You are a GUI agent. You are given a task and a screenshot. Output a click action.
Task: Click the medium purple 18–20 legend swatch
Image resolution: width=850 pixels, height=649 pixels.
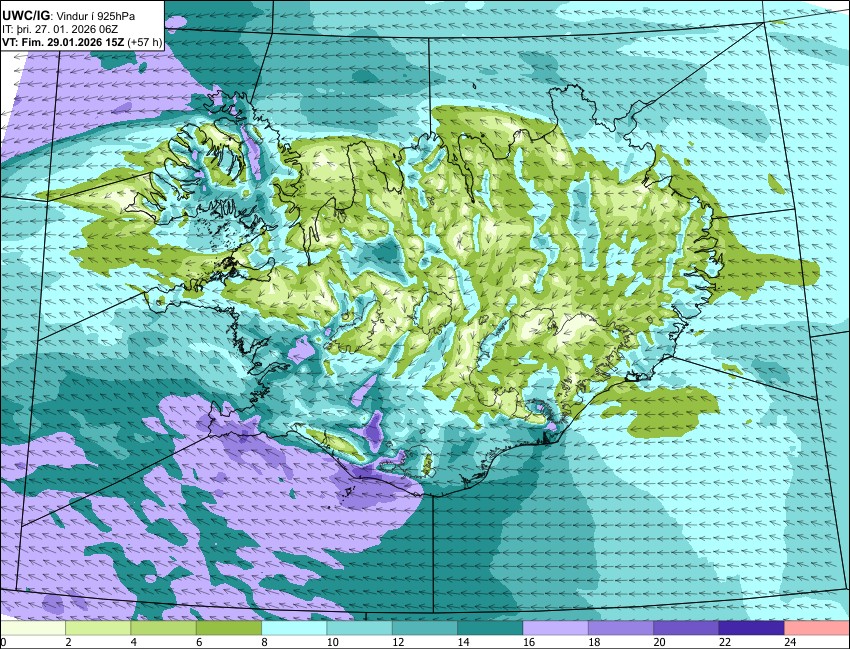621,628
